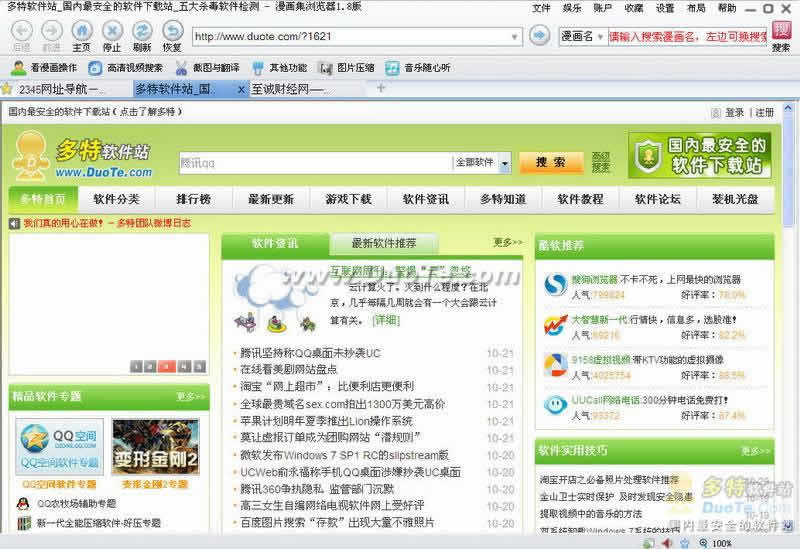This screenshot has height=549, width=800.
Task: Open the 收藏 menu
Action: (634, 8)
